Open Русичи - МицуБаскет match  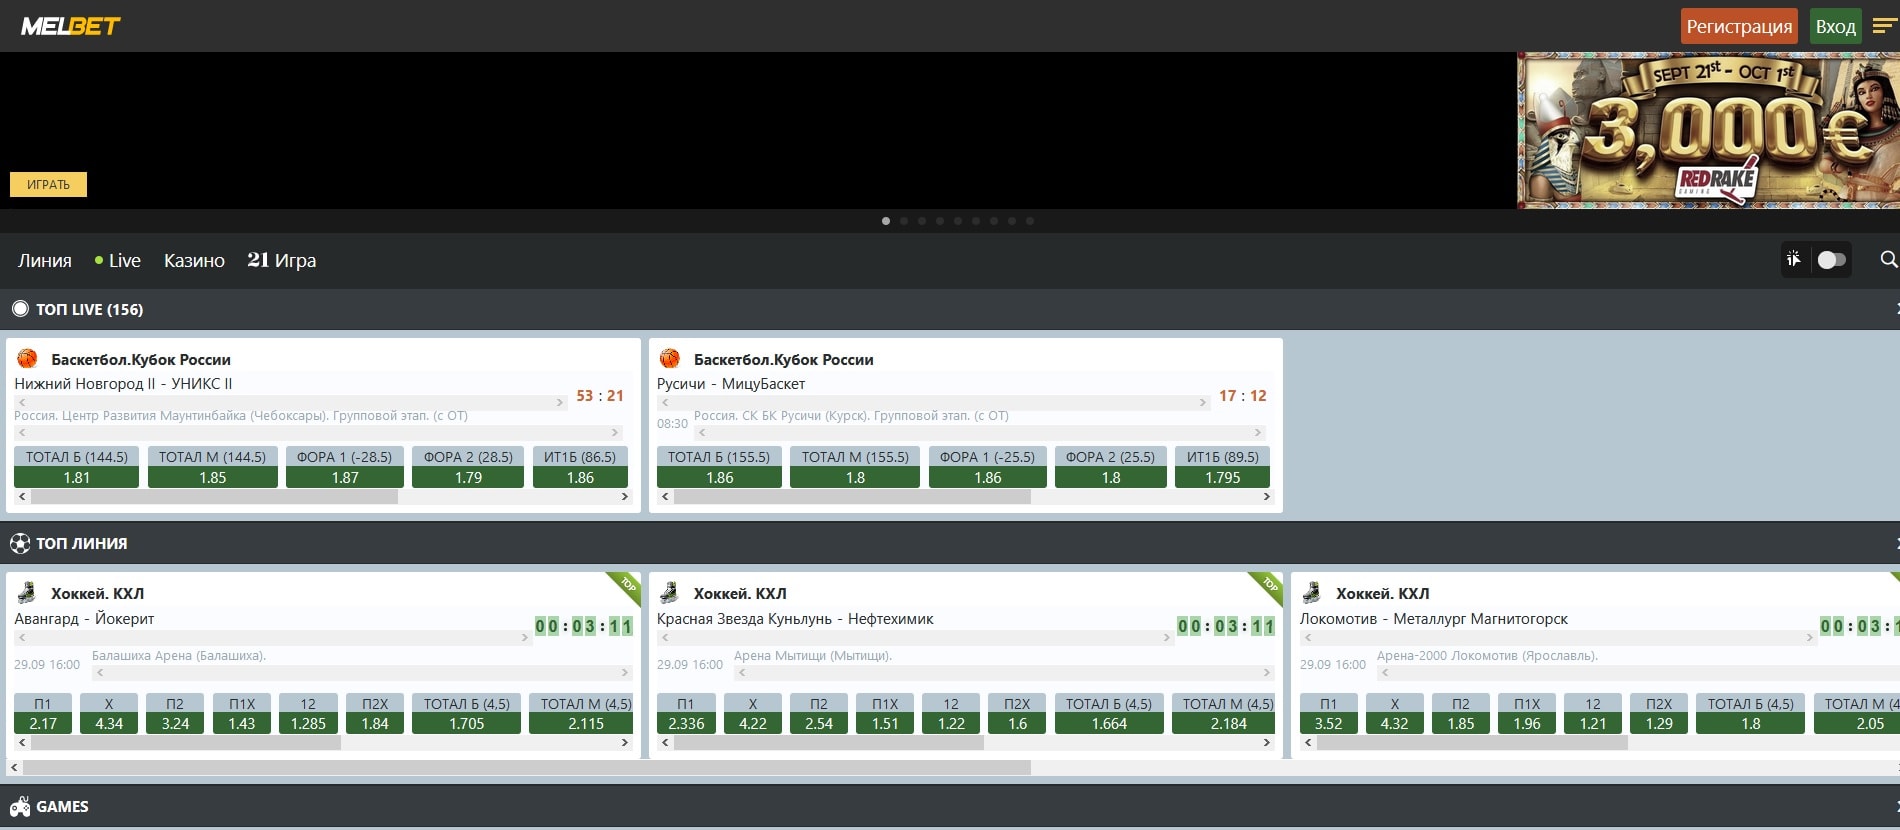tap(731, 384)
